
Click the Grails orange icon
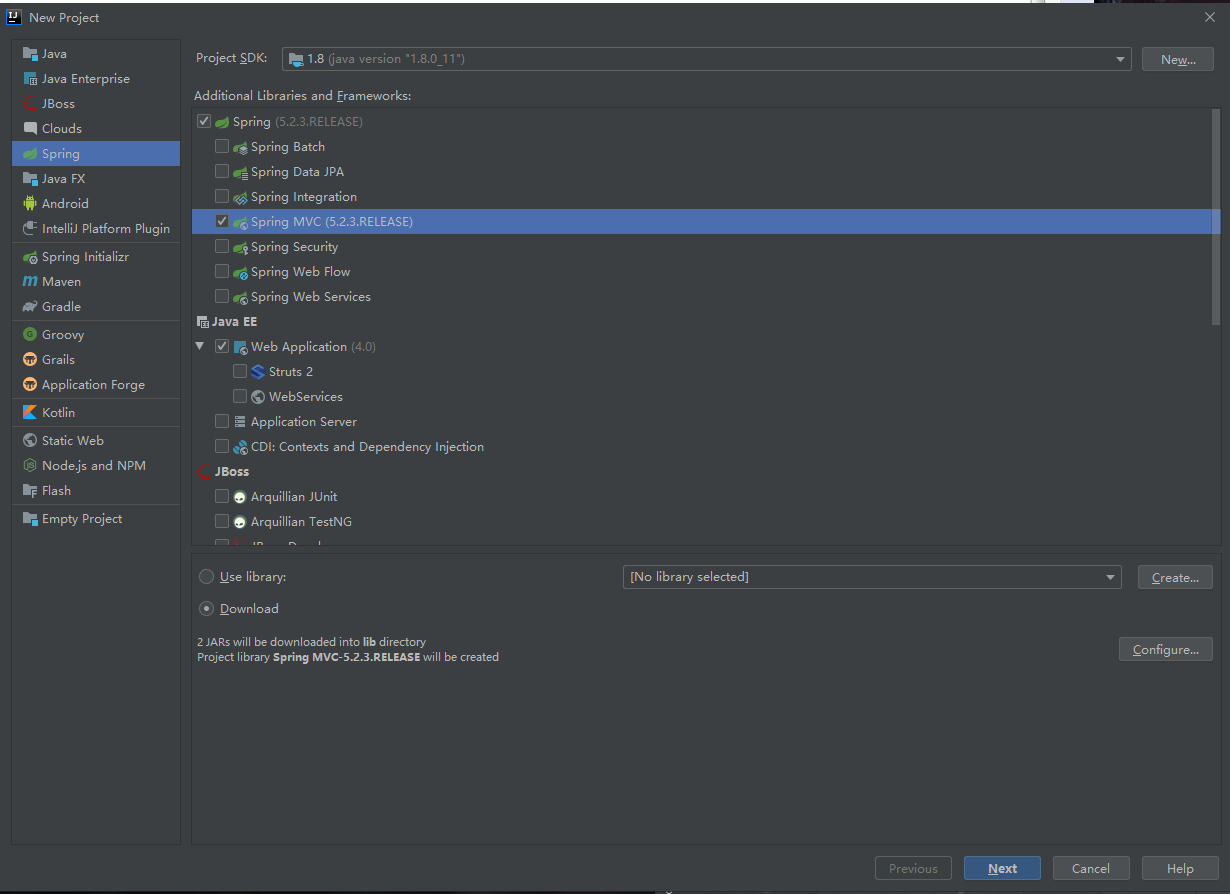point(30,360)
